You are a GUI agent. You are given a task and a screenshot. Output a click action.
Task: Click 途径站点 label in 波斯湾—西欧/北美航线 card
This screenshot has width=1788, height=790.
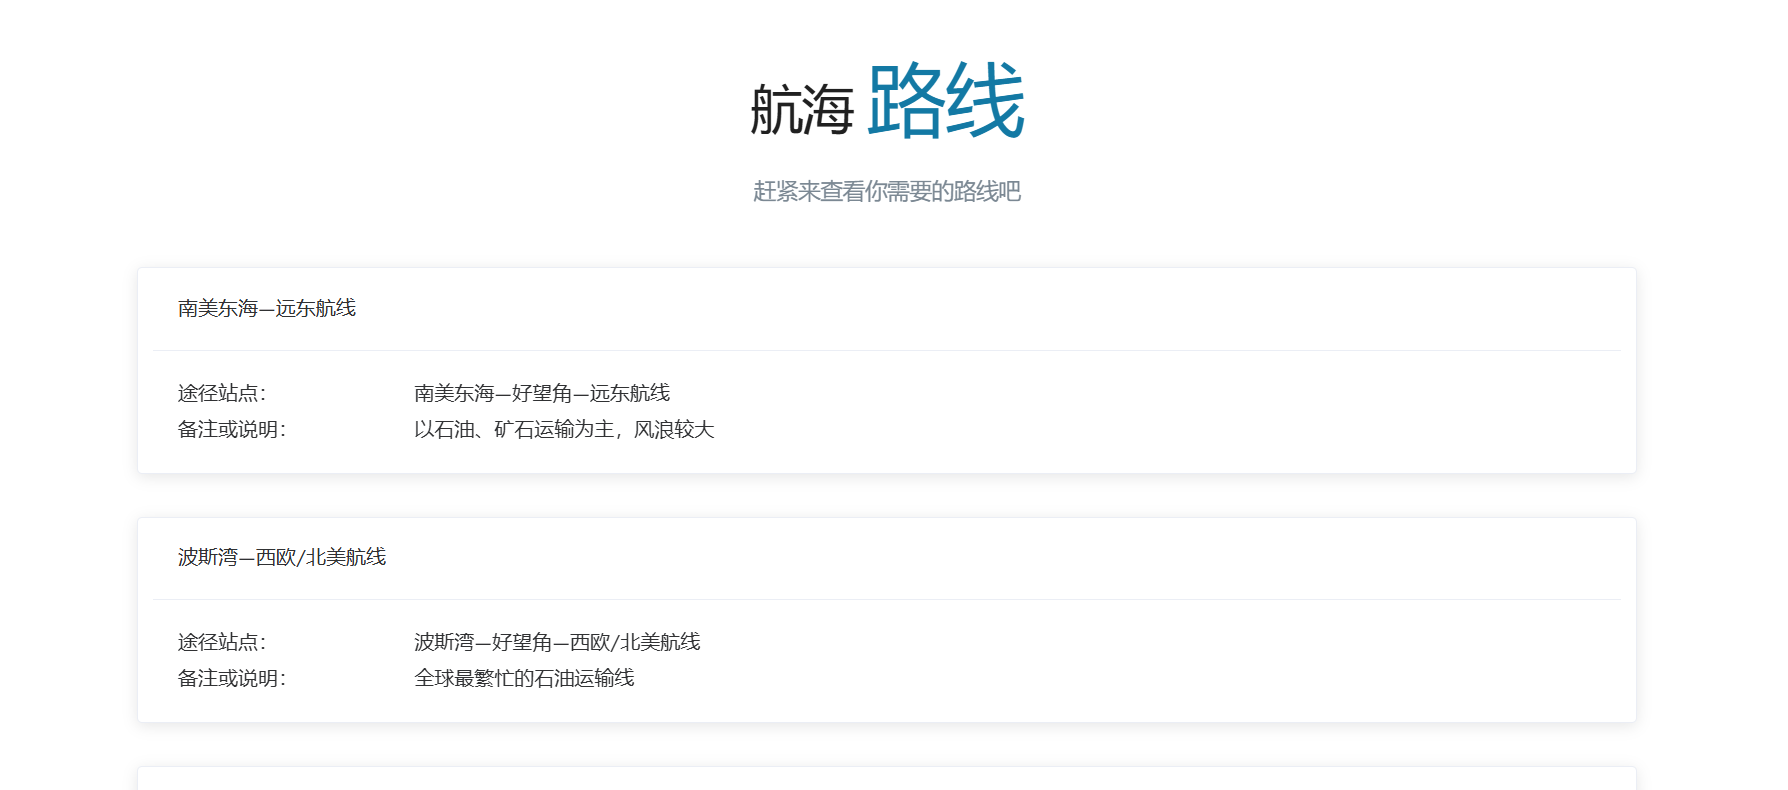(222, 642)
